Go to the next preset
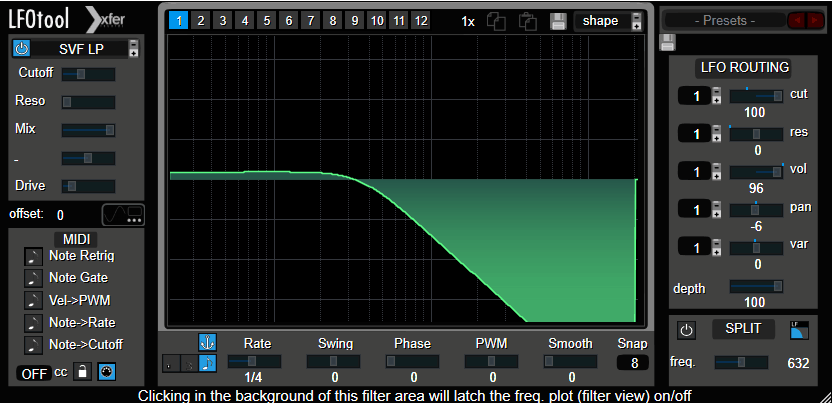Image resolution: width=832 pixels, height=403 pixels. click(813, 21)
